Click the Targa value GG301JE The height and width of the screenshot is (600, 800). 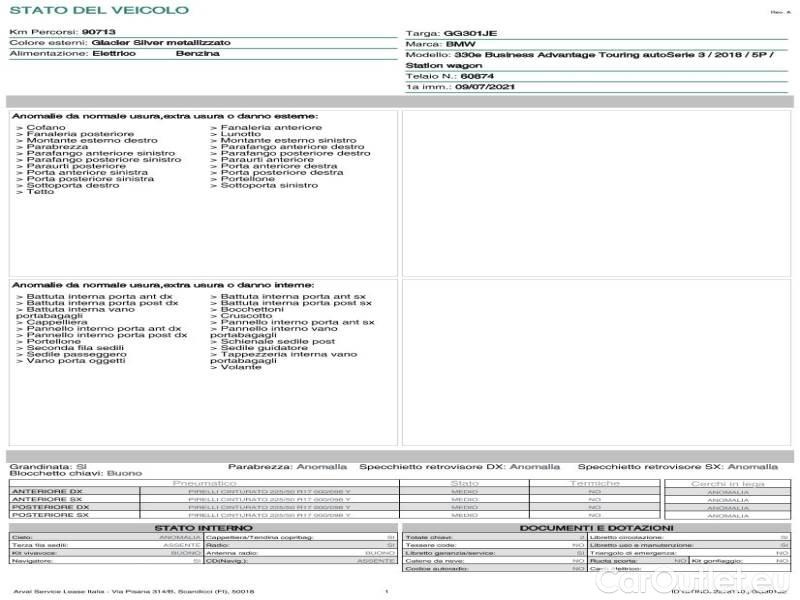[x=470, y=34]
